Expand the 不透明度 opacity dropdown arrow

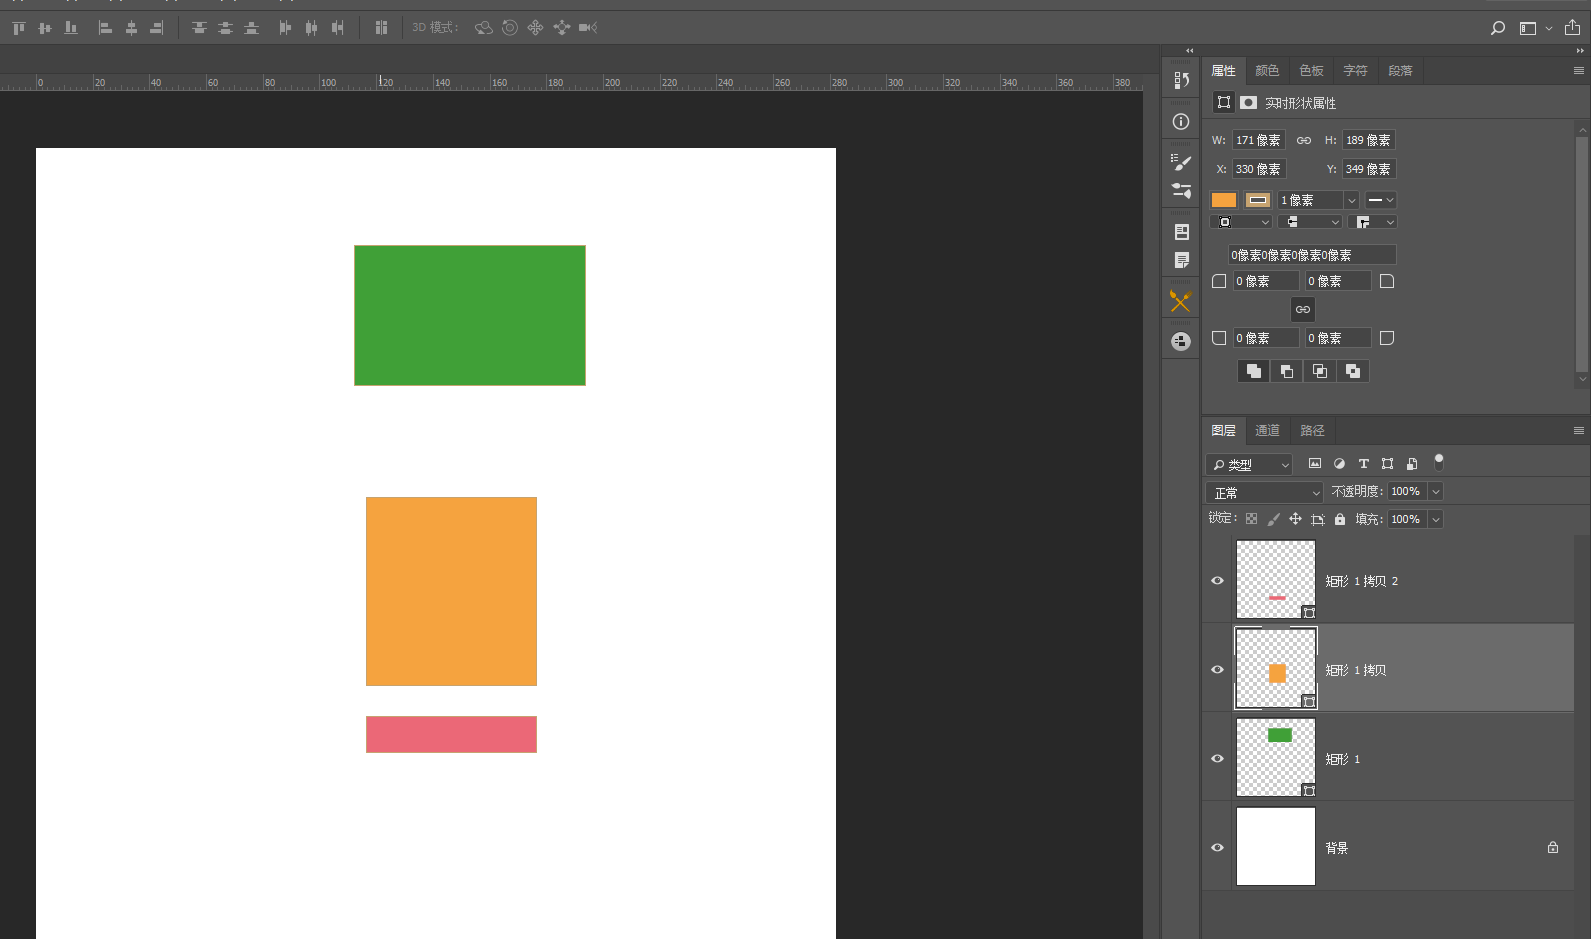pos(1436,492)
